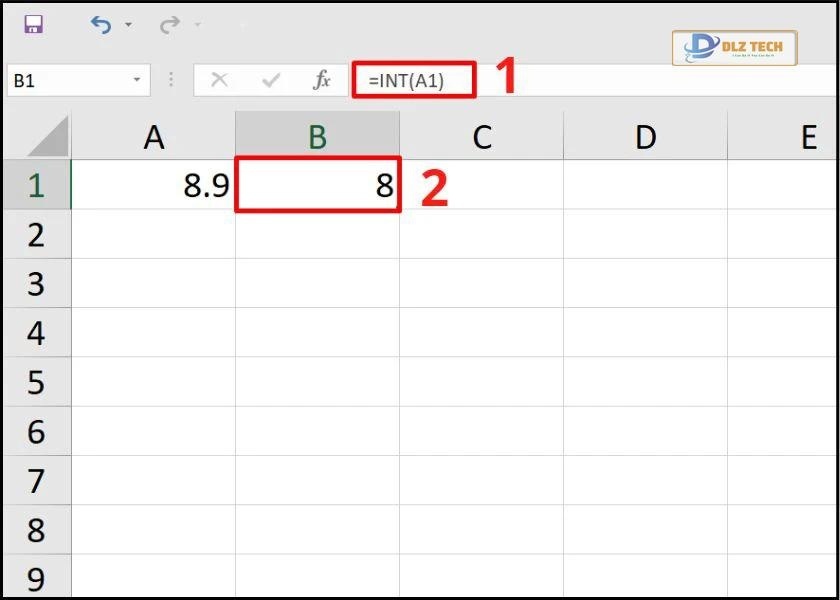
Task: Click the formula bar showing =INT(A1)
Action: click(x=595, y=80)
